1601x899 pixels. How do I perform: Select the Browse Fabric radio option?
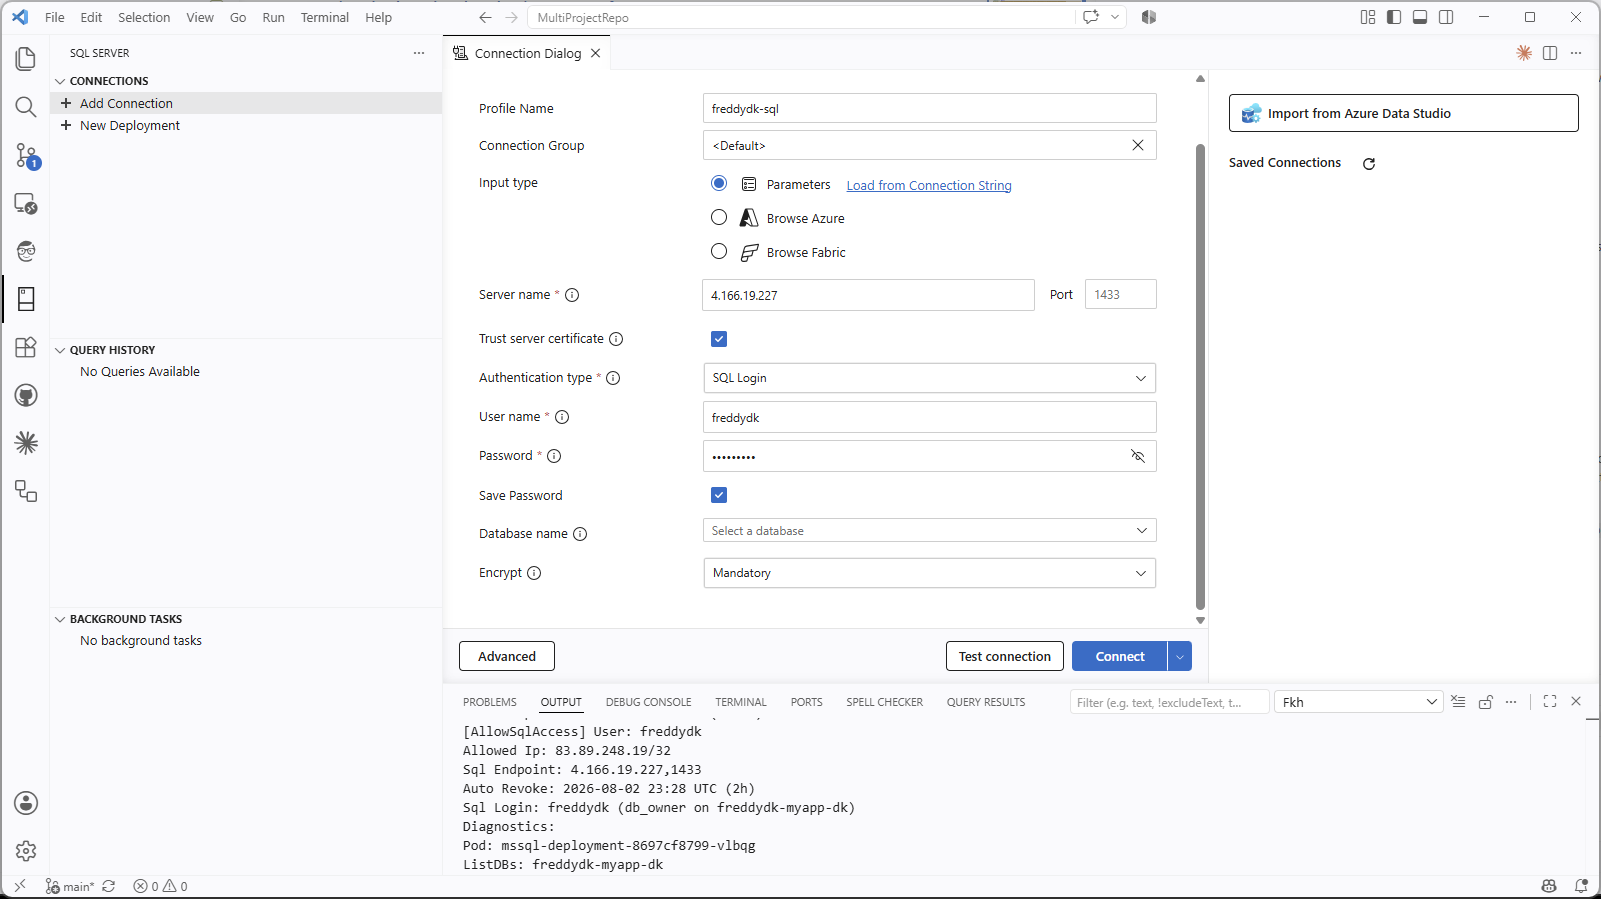[x=719, y=251]
